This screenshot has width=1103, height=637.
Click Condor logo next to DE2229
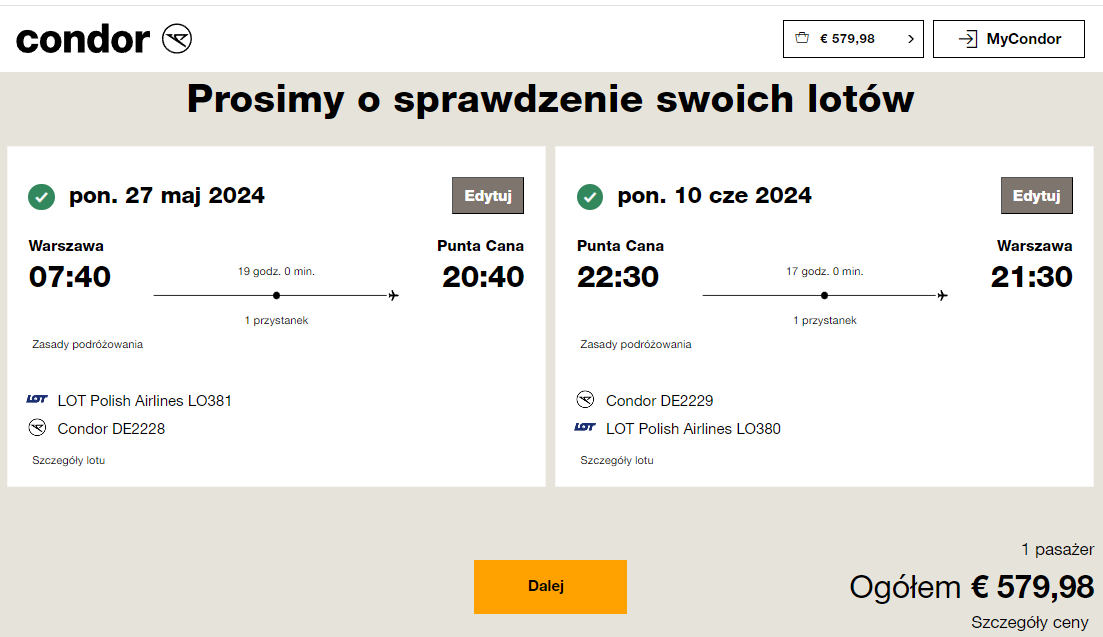(585, 399)
